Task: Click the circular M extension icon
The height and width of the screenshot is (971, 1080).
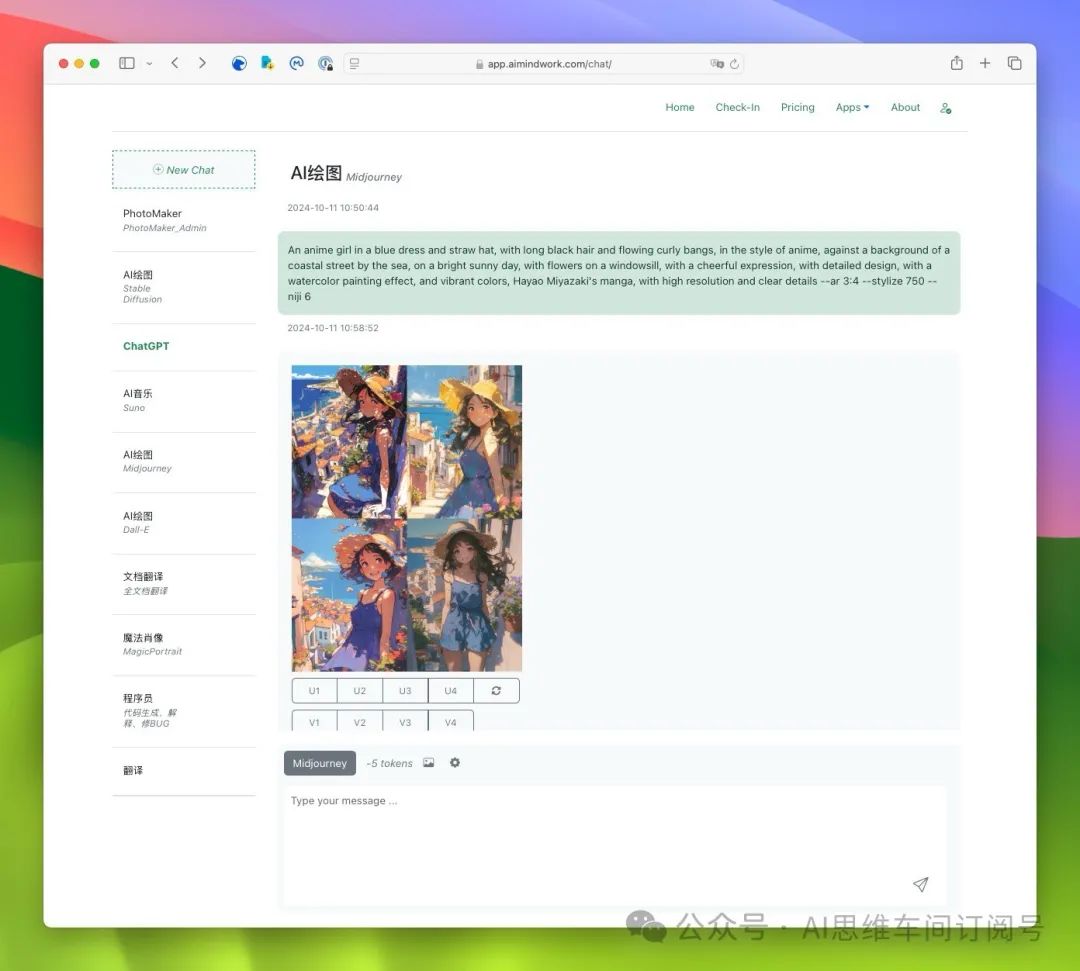Action: coord(296,63)
